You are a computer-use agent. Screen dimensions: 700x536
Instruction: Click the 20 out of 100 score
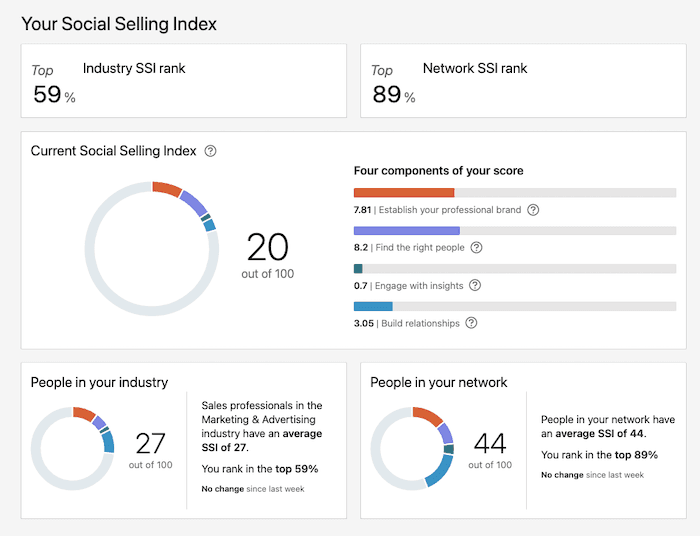[267, 254]
